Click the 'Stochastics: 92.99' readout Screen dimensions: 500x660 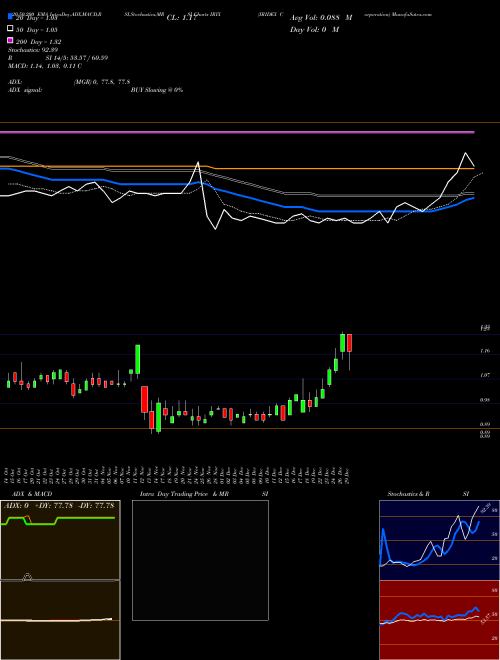coord(33,50)
